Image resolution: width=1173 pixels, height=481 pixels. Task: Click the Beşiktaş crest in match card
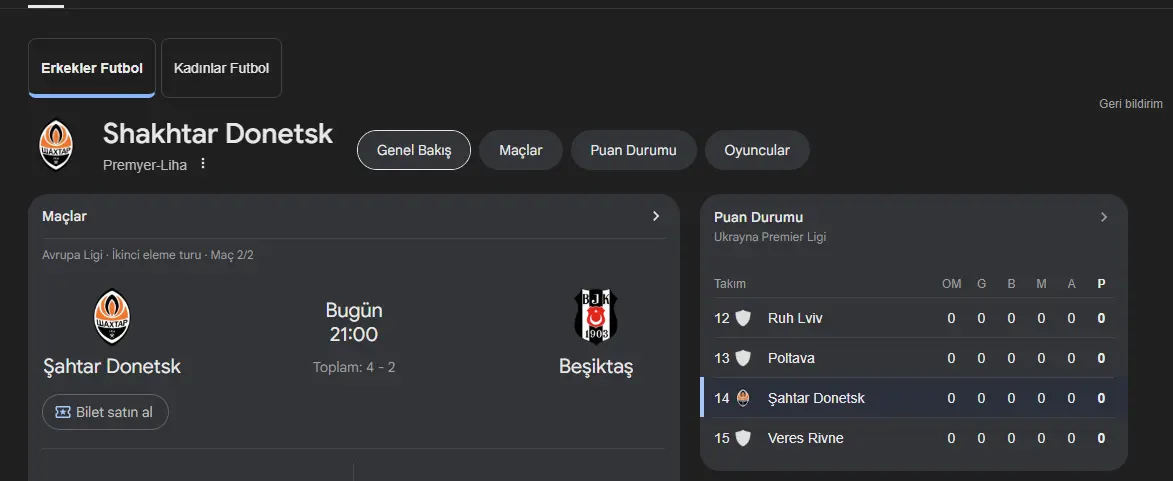coord(595,317)
